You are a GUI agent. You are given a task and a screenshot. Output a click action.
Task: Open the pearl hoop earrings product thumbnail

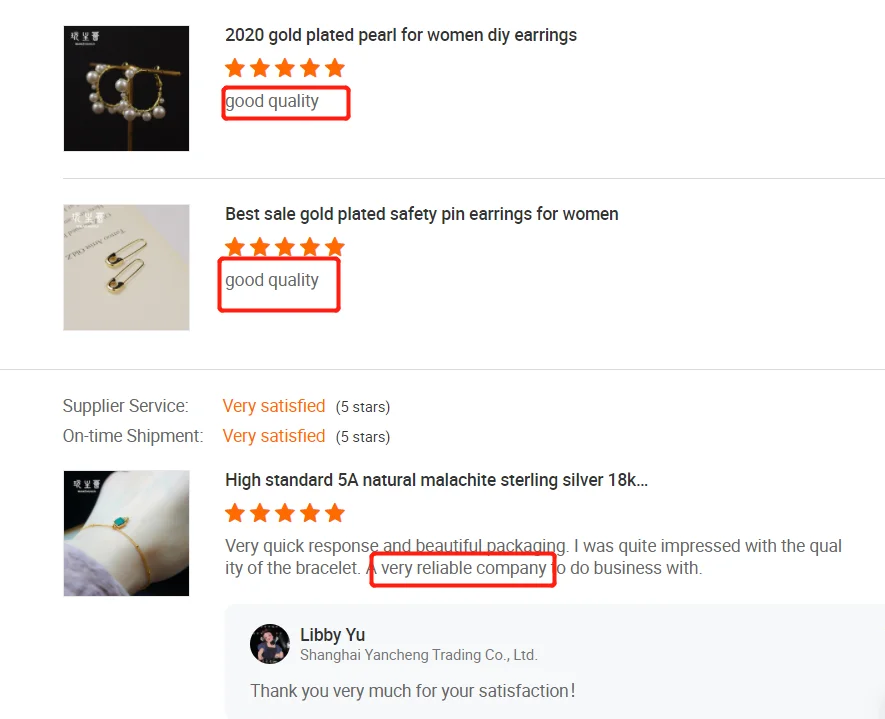126,88
